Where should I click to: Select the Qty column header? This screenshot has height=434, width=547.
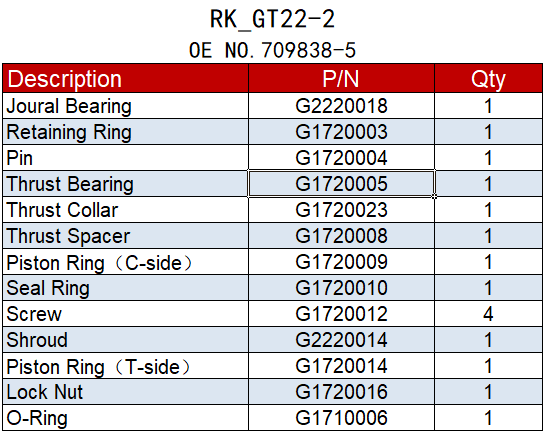(488, 78)
